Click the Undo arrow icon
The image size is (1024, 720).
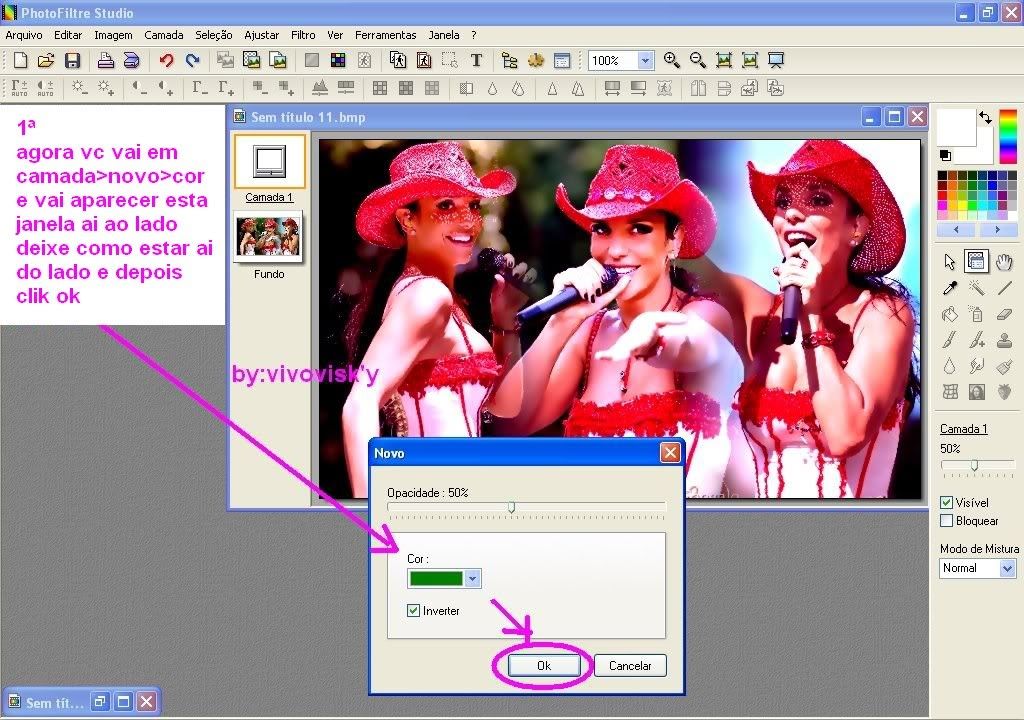(166, 61)
